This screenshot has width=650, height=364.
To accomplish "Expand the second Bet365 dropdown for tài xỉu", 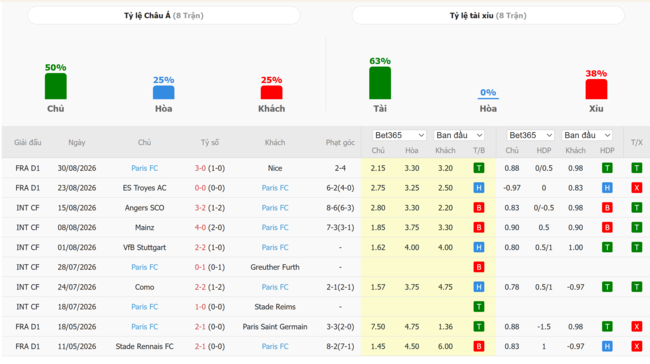I will pyautogui.click(x=530, y=135).
